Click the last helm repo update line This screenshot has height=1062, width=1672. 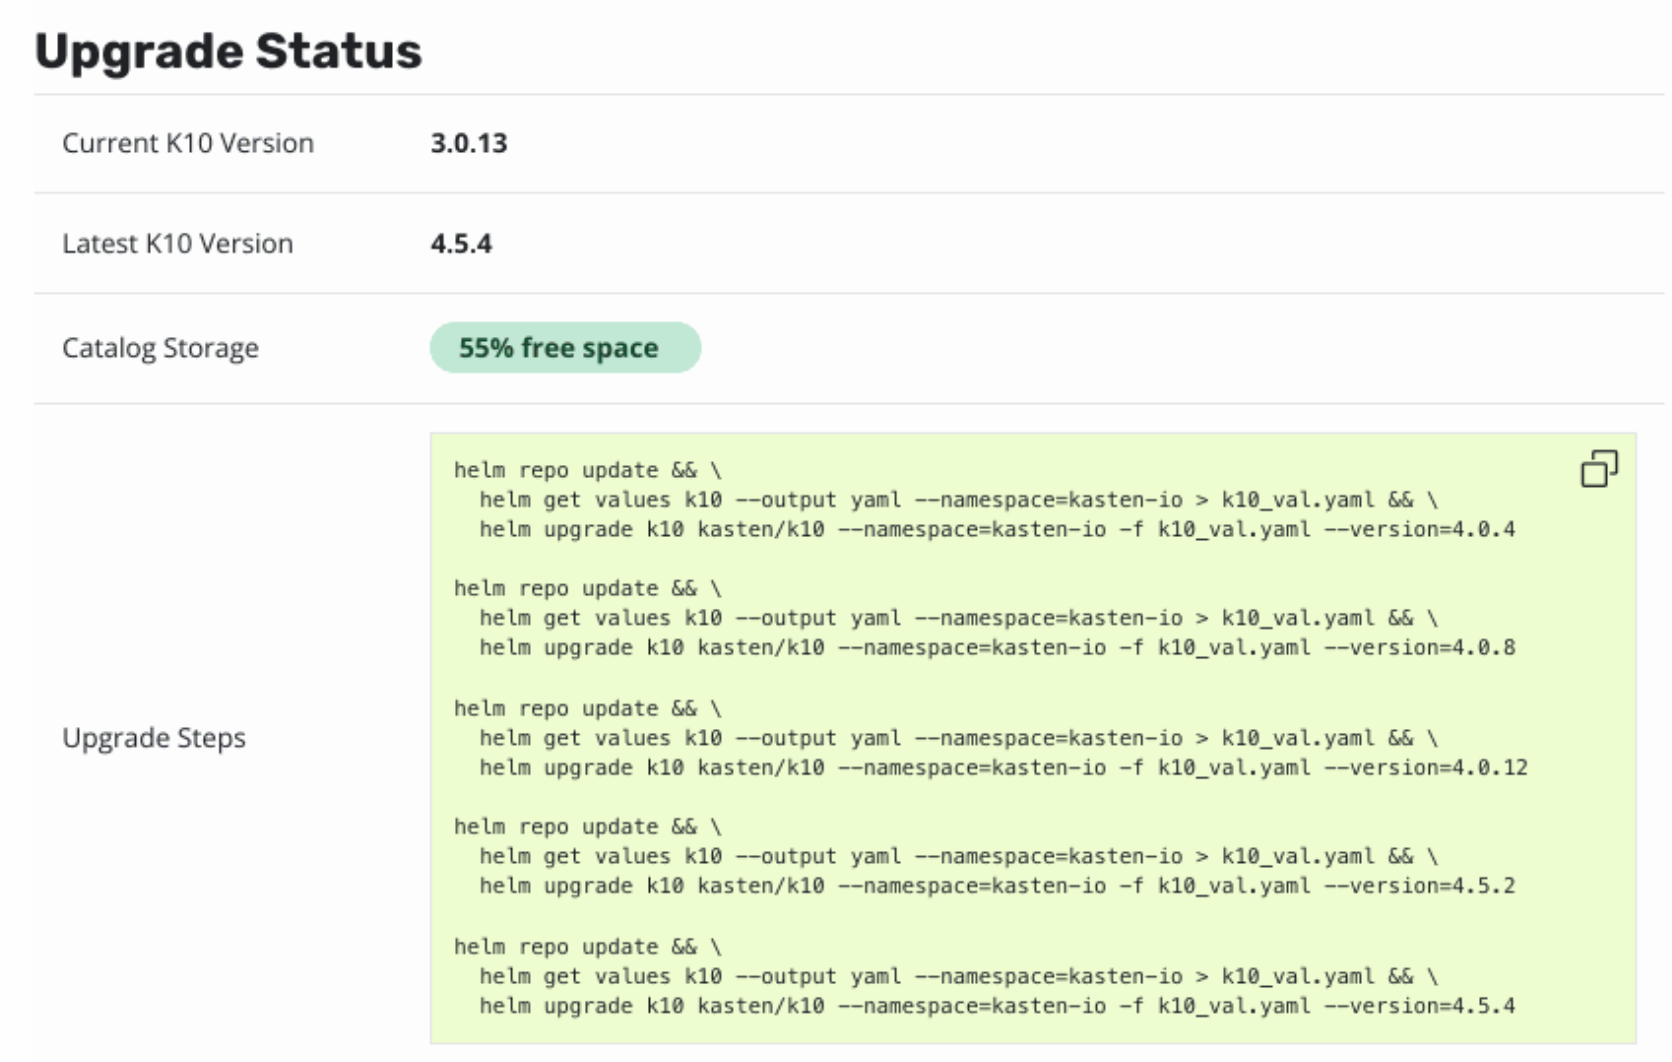[587, 946]
